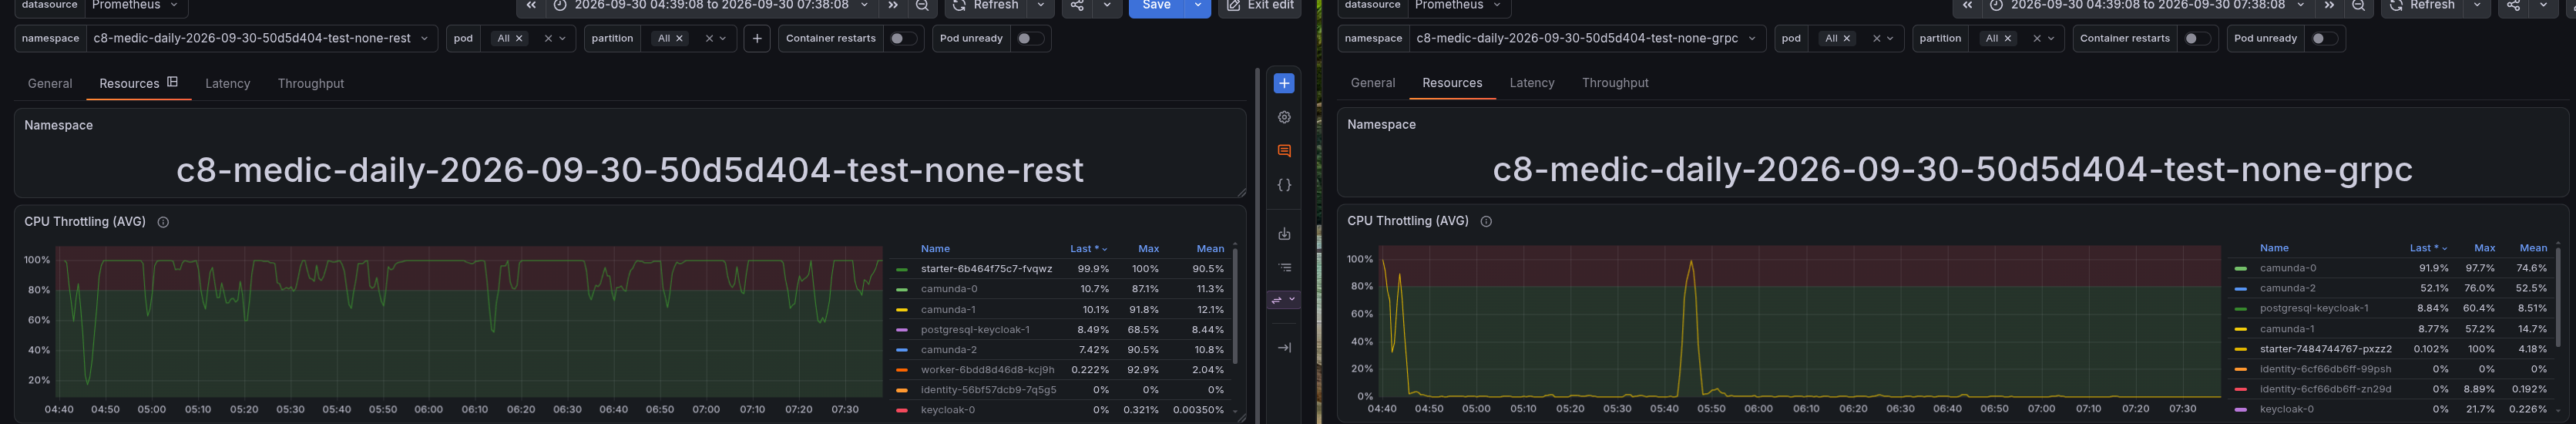This screenshot has width=2576, height=424.
Task: Sort rest legend by Name column
Action: click(x=935, y=249)
